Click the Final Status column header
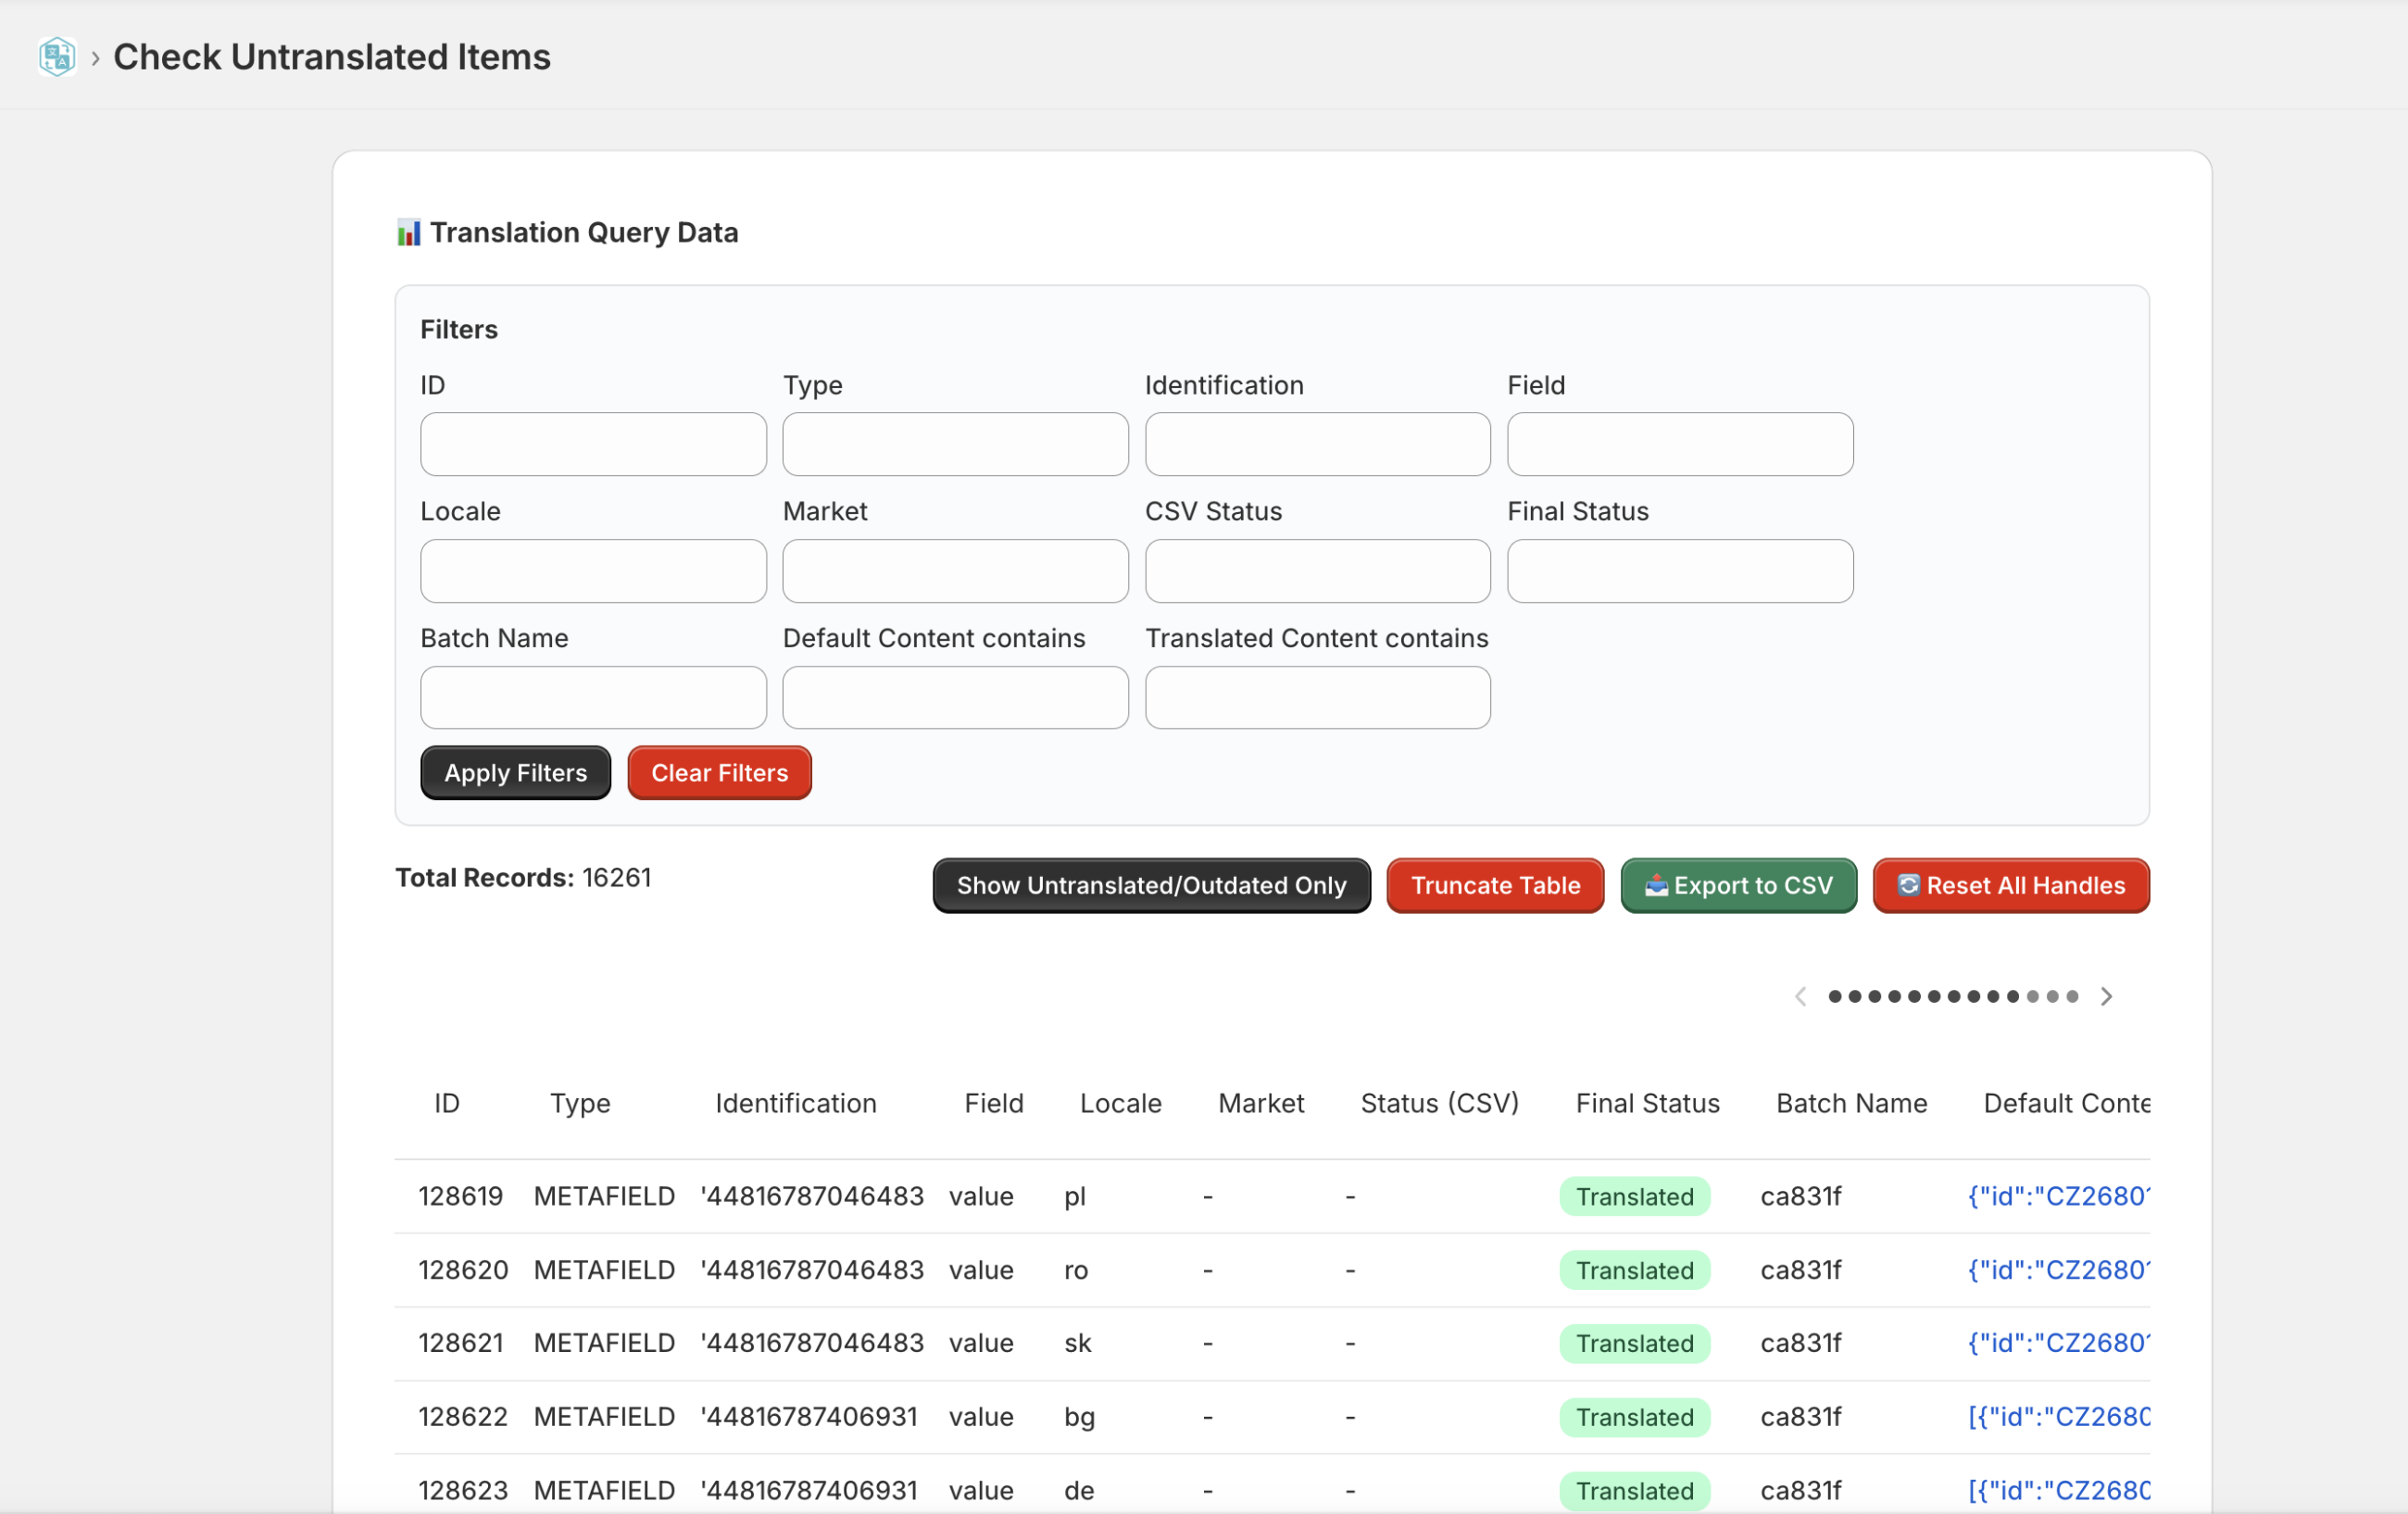 coord(1647,1103)
